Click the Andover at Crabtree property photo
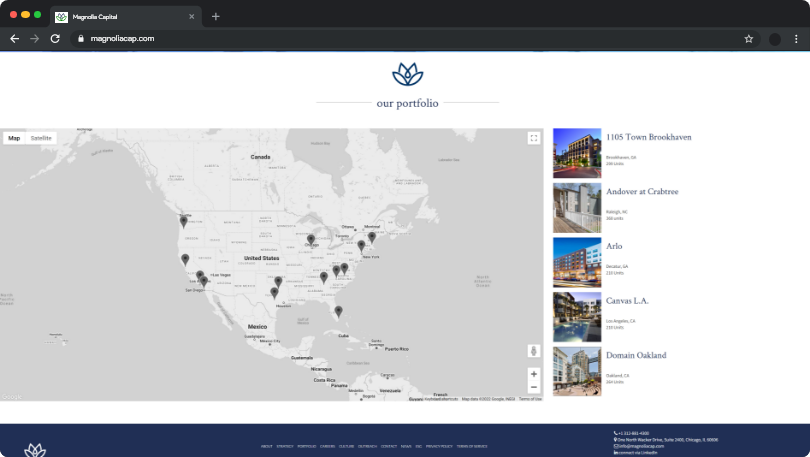Viewport: 810px width, 457px height. 577,208
